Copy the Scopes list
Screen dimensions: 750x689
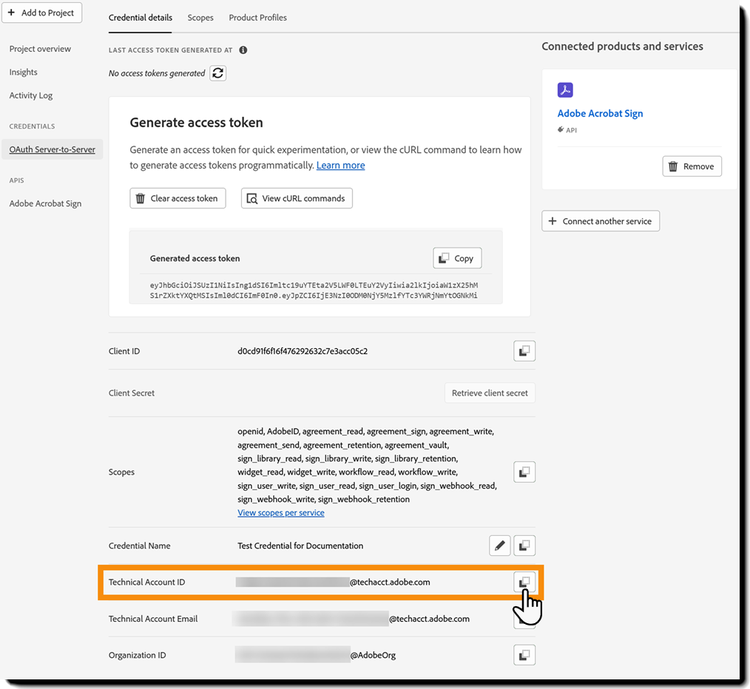click(x=525, y=472)
